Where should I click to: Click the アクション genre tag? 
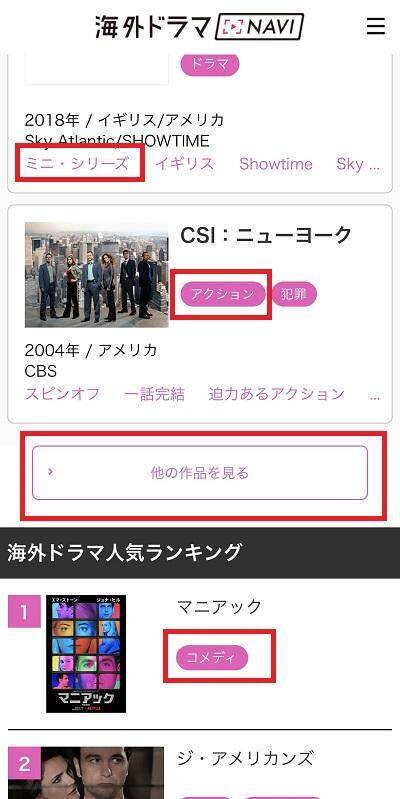pos(223,294)
